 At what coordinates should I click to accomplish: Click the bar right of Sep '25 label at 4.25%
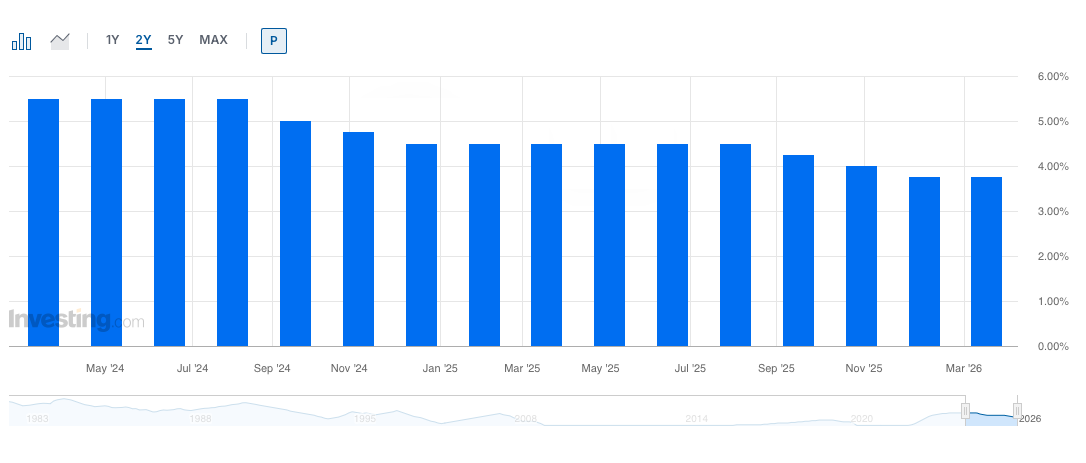tap(799, 250)
